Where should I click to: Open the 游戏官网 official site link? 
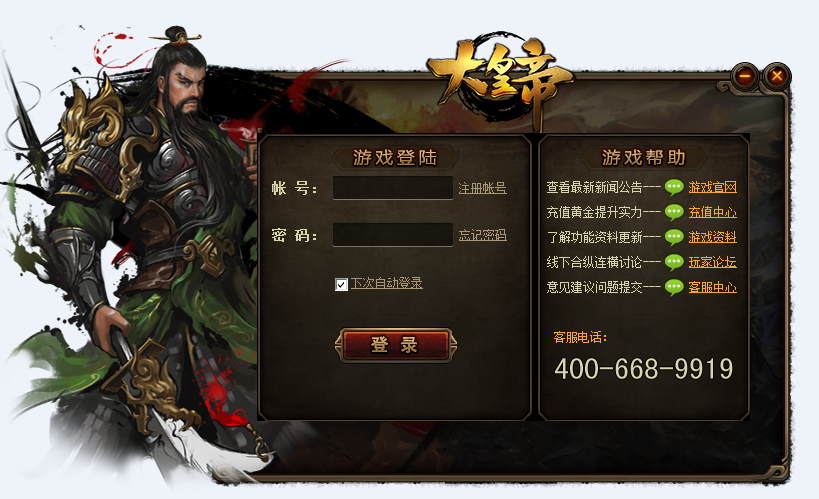712,187
